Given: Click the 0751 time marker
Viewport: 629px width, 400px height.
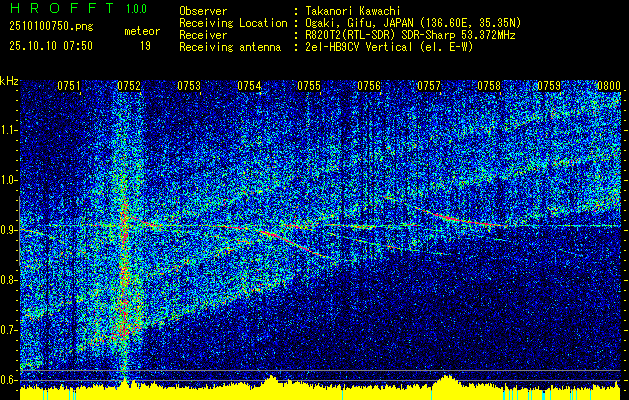Looking at the screenshot, I should [69, 85].
